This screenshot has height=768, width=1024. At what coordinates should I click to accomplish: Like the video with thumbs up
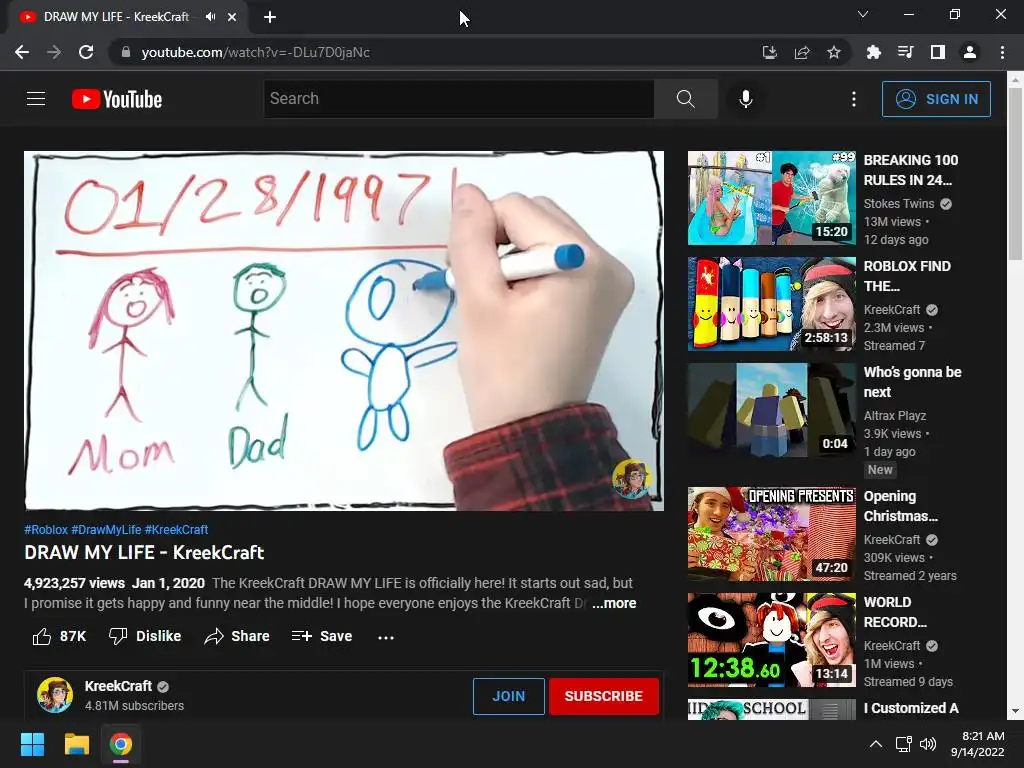[x=59, y=636]
